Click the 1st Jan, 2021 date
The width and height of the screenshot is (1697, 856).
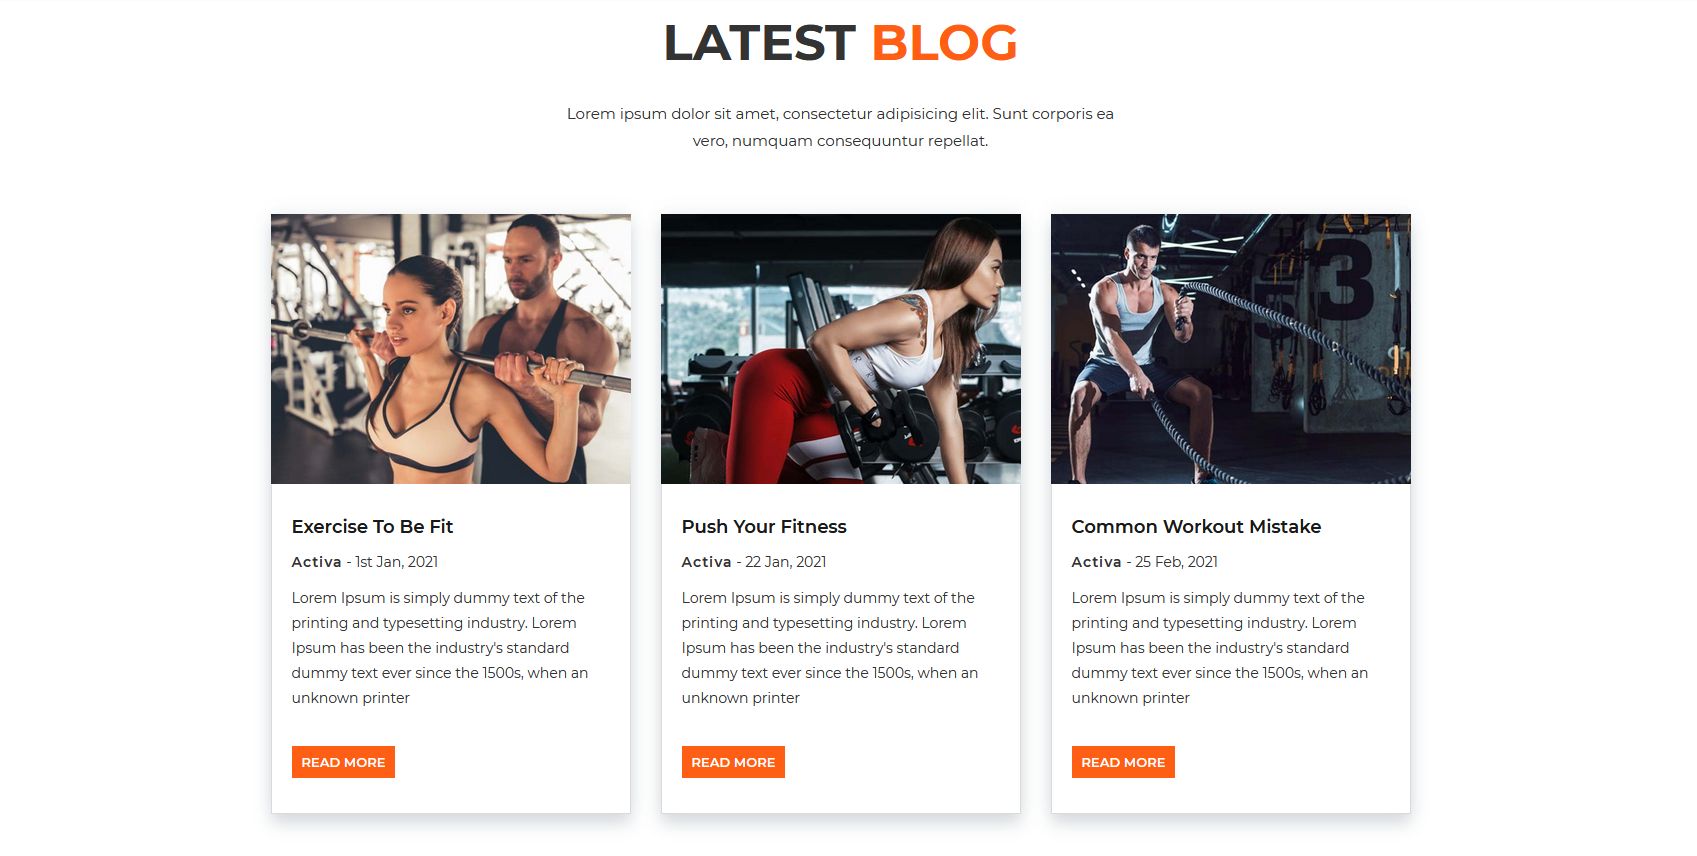pyautogui.click(x=397, y=562)
